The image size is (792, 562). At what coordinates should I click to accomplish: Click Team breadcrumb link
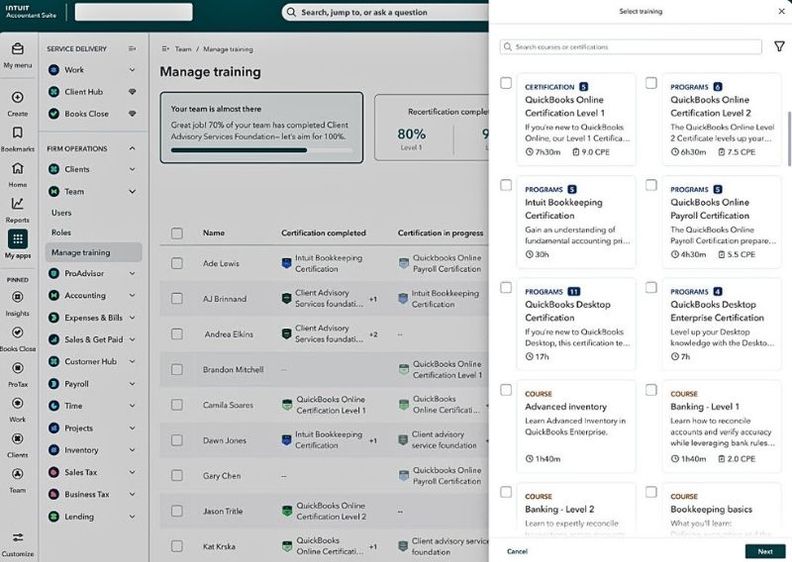(183, 49)
